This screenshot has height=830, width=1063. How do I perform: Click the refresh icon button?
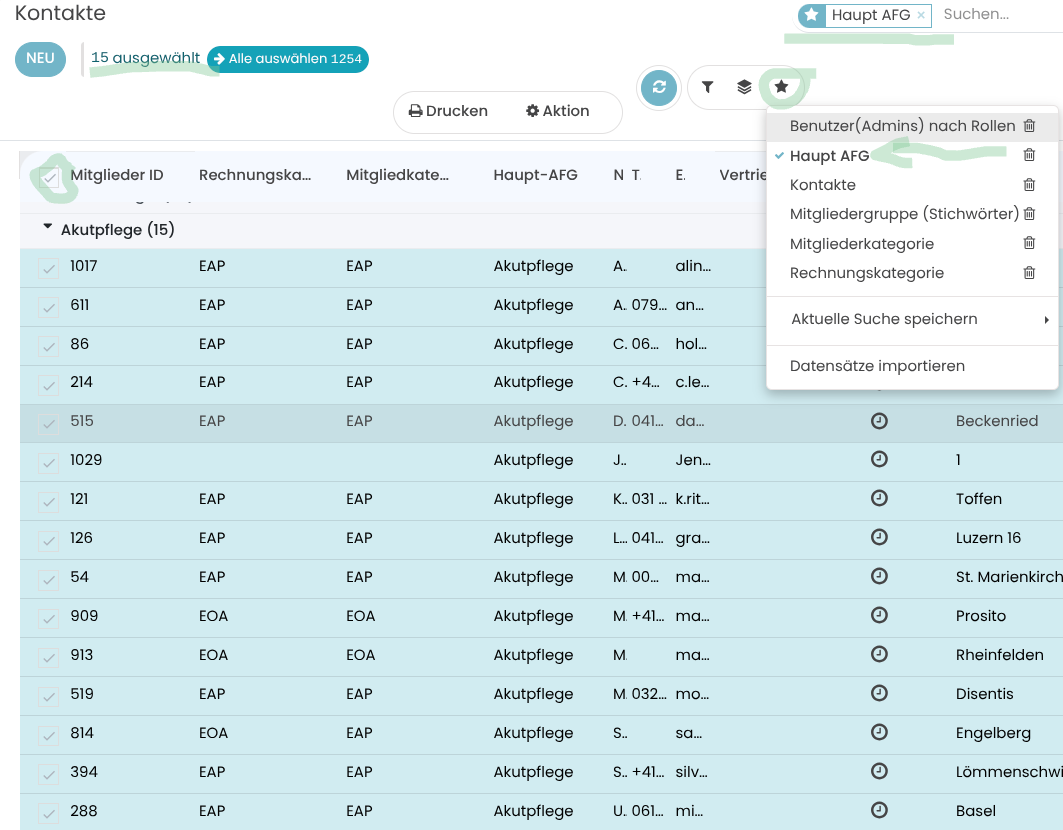coord(659,87)
